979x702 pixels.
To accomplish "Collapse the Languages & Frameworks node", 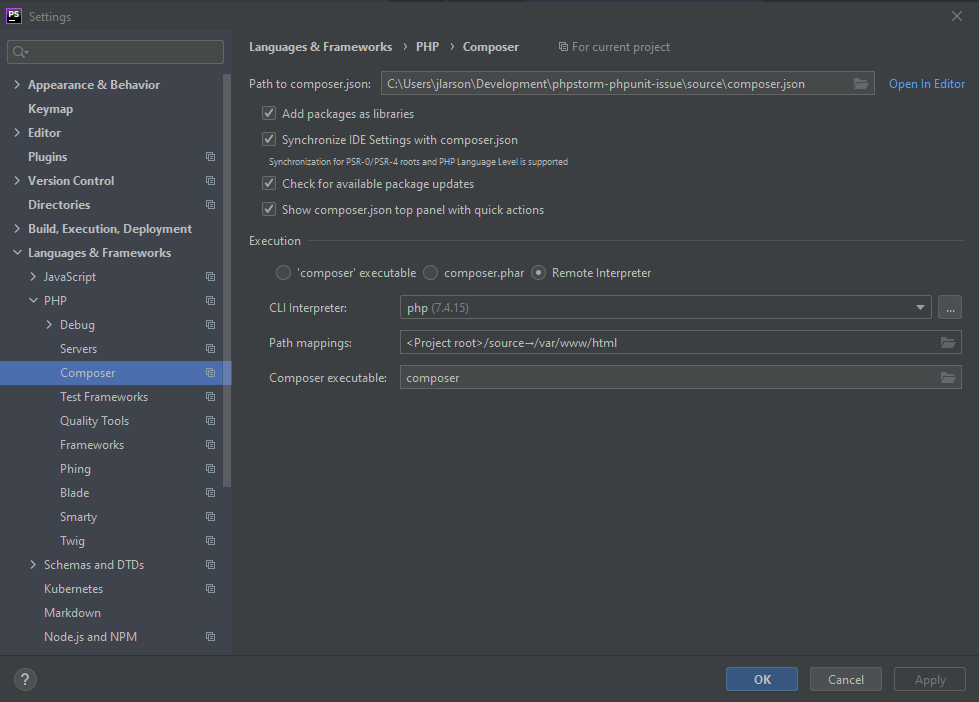I will tap(17, 252).
